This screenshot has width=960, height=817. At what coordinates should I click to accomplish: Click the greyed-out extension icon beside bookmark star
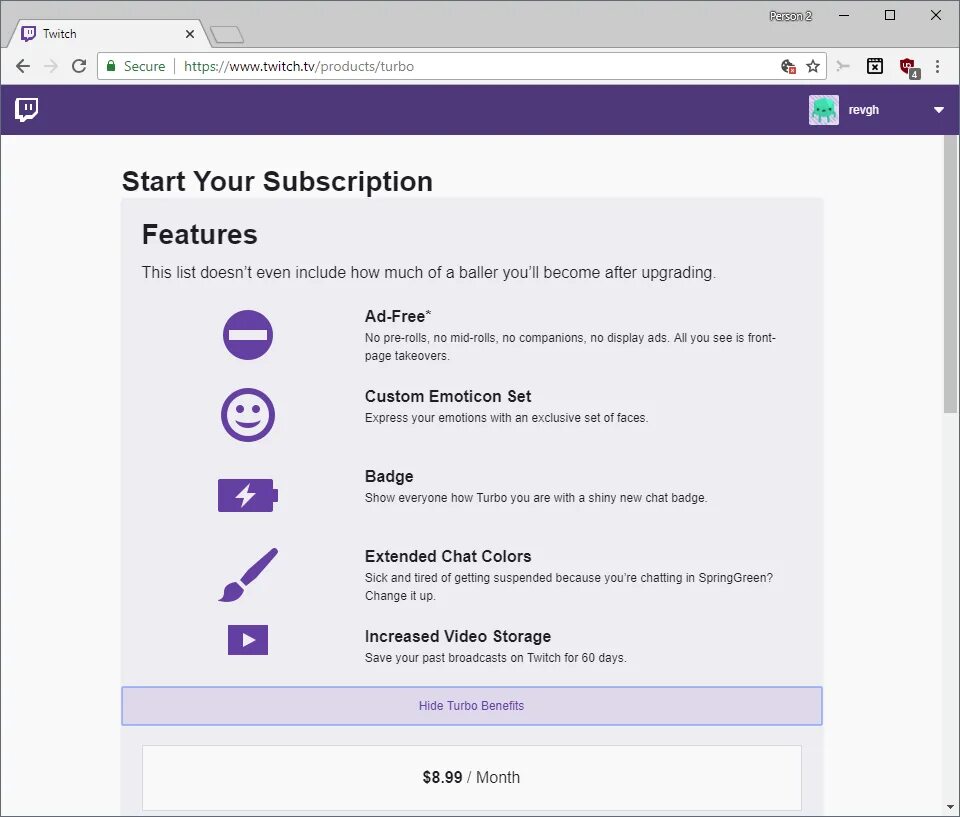click(843, 66)
